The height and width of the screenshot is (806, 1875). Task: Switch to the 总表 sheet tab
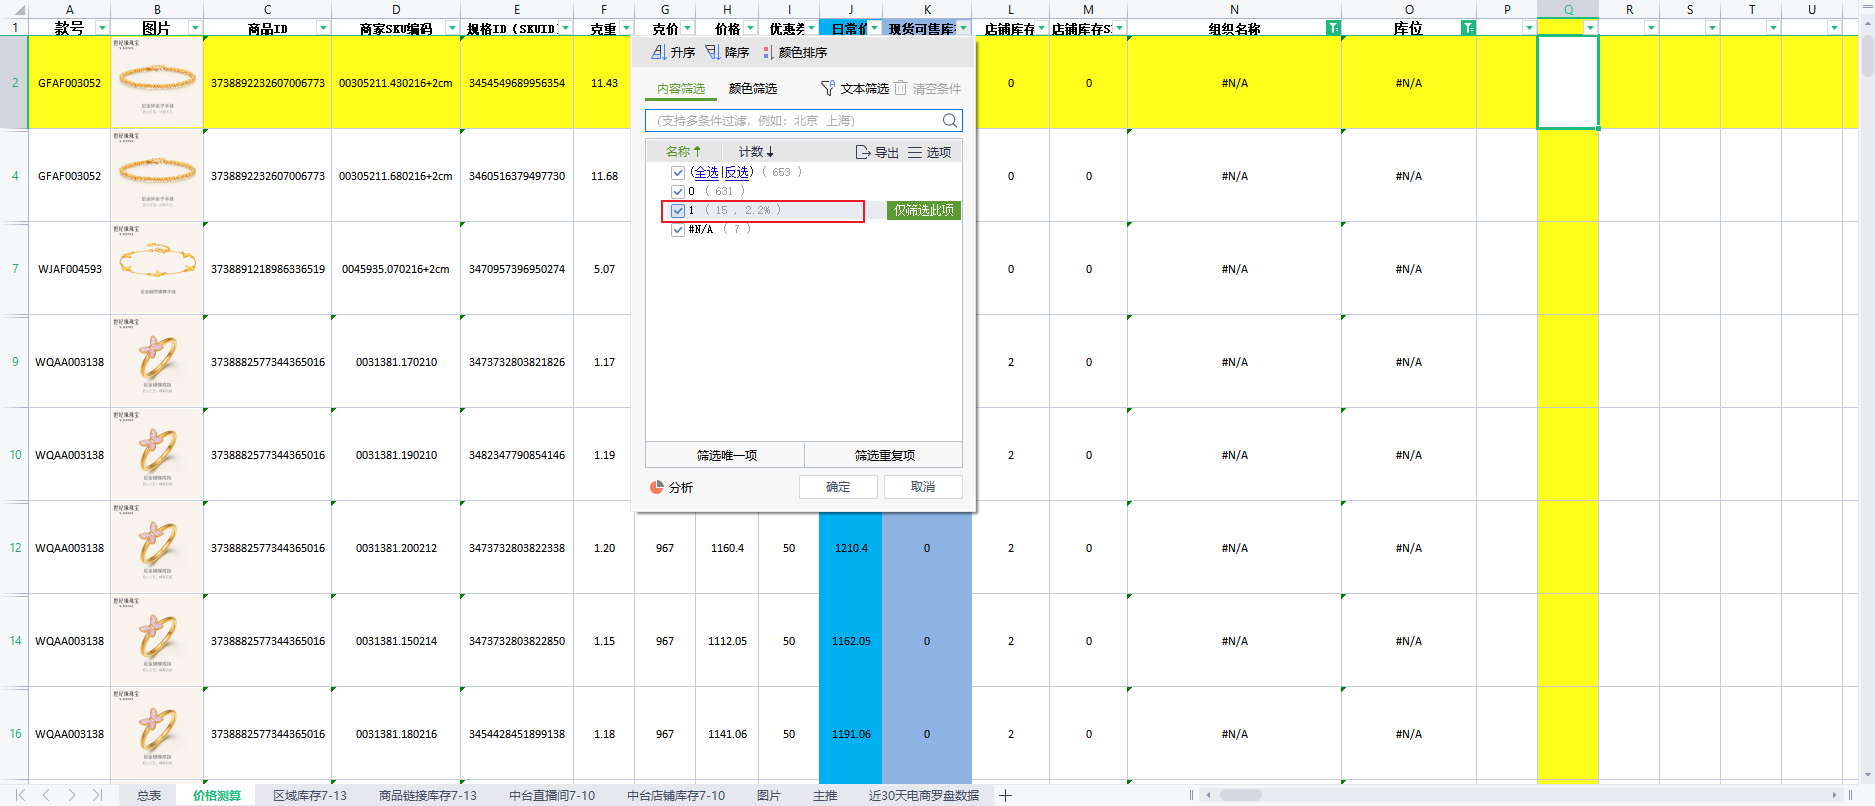149,795
